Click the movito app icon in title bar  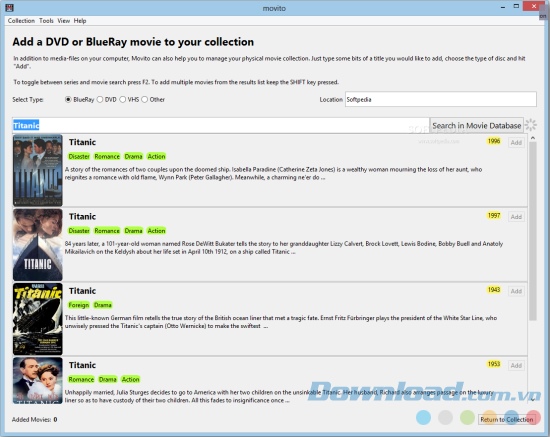pyautogui.click(x=9, y=7)
